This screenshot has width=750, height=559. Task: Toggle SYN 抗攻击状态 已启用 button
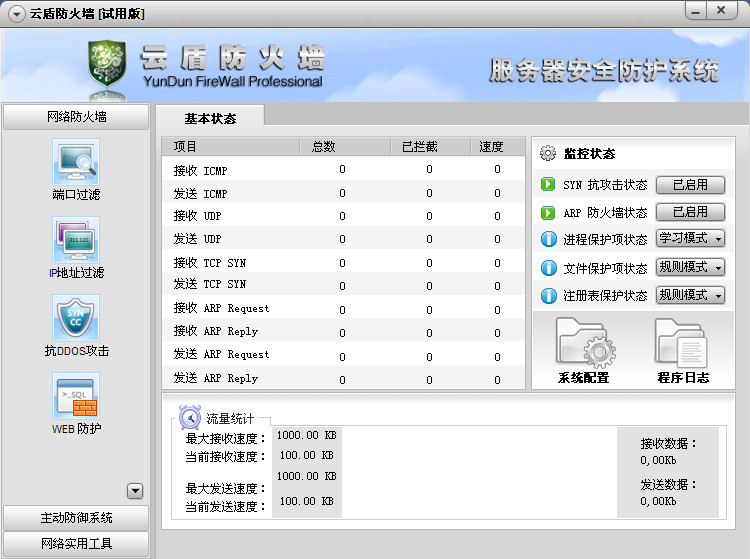click(x=690, y=185)
